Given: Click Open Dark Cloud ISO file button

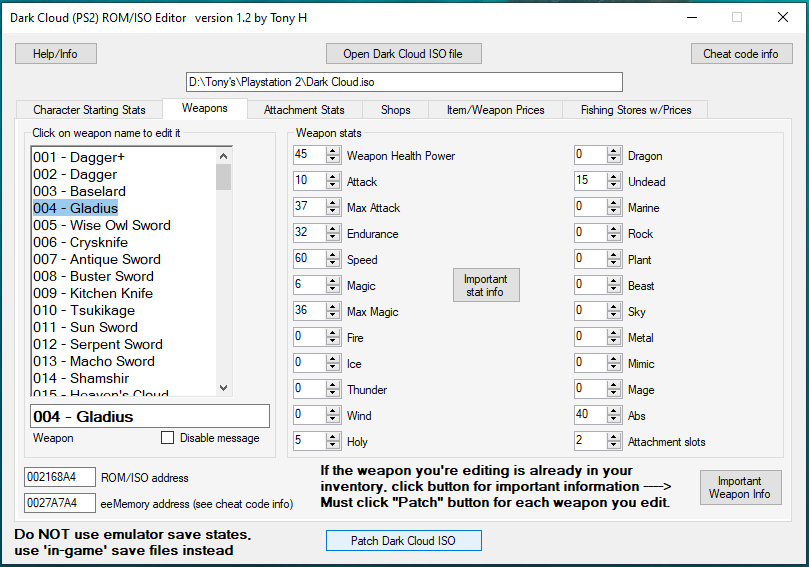Looking at the screenshot, I should [x=403, y=54].
